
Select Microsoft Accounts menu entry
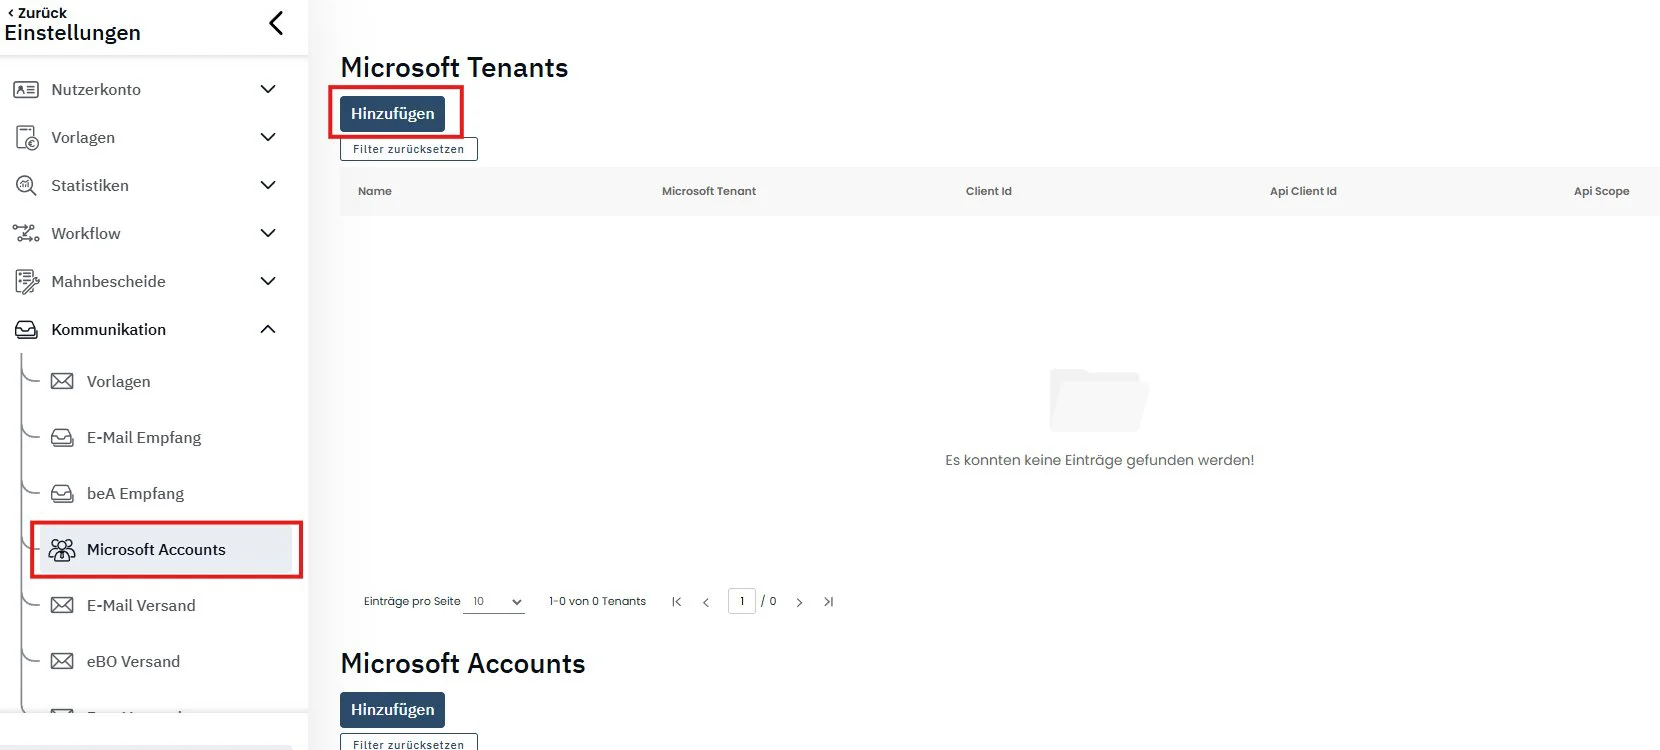pos(166,549)
